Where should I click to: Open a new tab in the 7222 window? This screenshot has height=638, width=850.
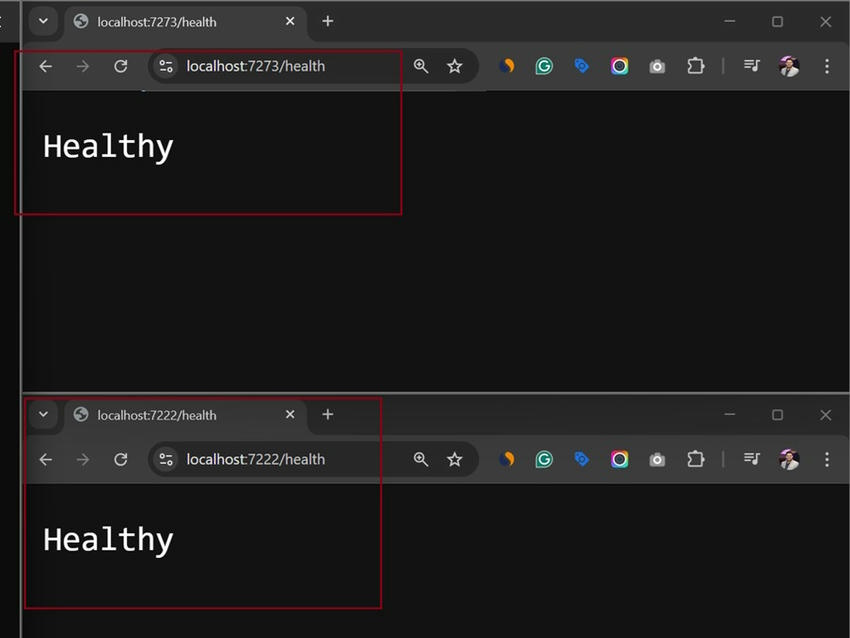[327, 415]
